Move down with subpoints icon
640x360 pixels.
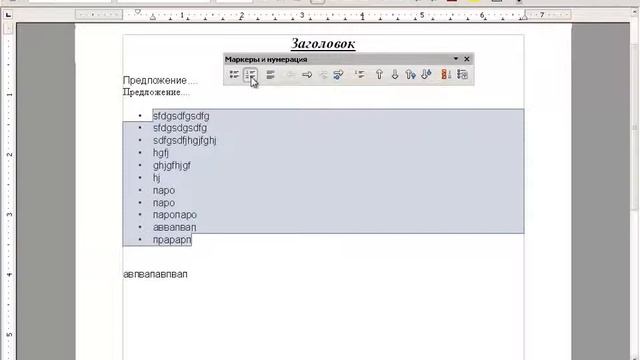point(426,75)
